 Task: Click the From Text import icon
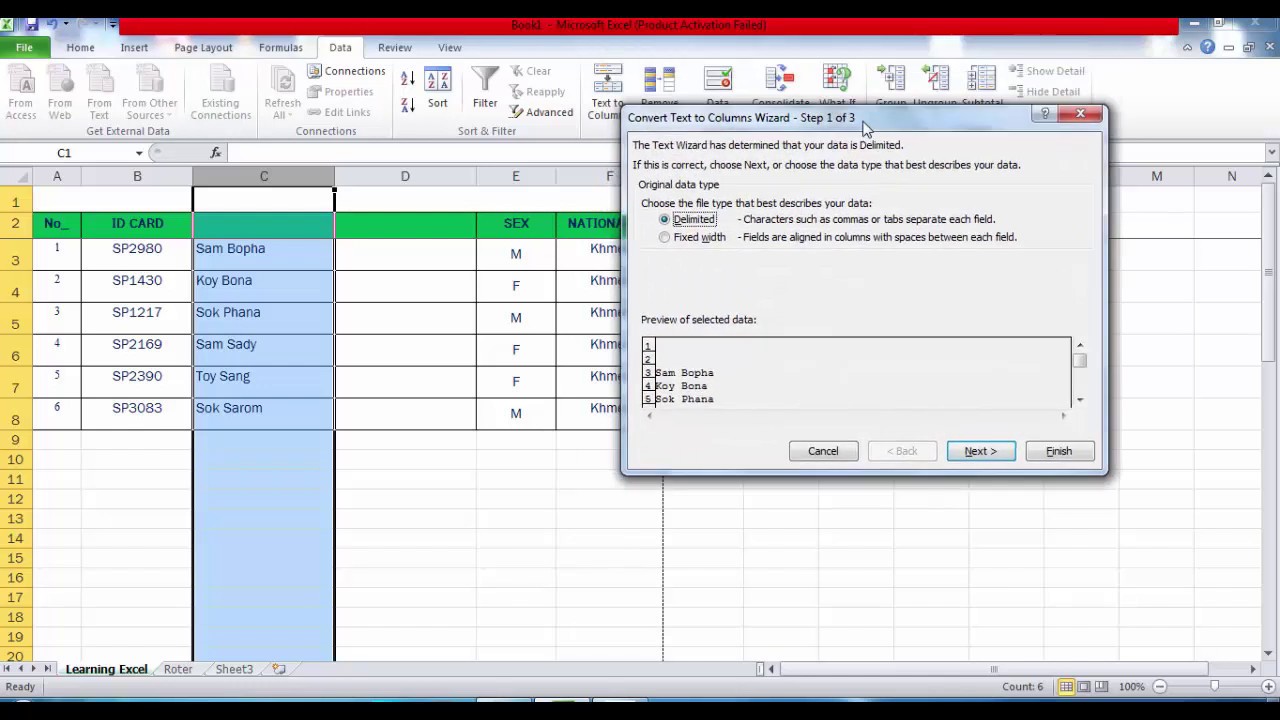(x=99, y=92)
